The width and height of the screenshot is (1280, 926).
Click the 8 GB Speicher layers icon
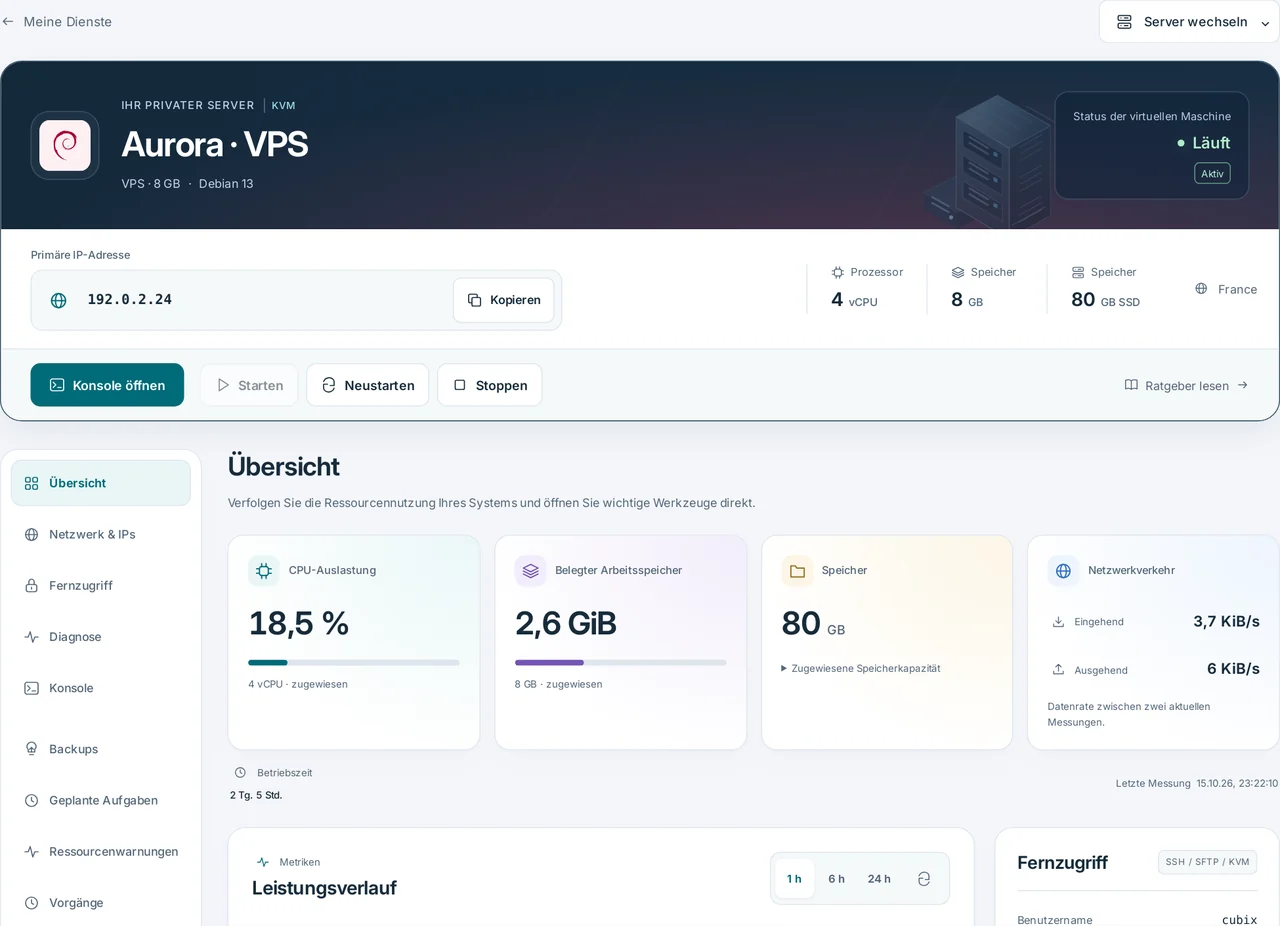958,272
